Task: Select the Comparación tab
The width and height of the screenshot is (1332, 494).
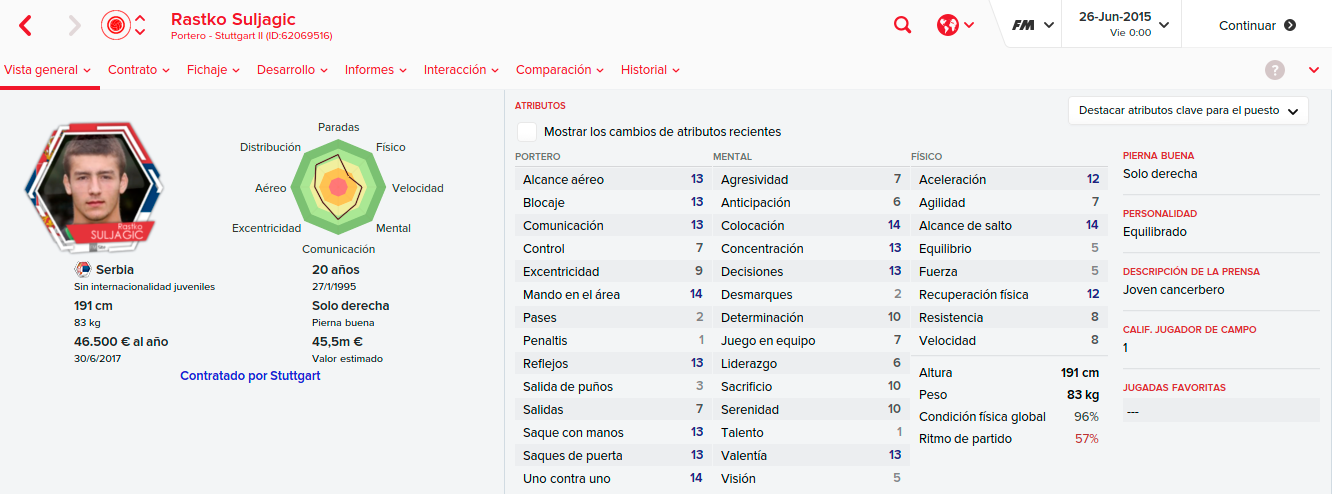Action: coord(560,70)
